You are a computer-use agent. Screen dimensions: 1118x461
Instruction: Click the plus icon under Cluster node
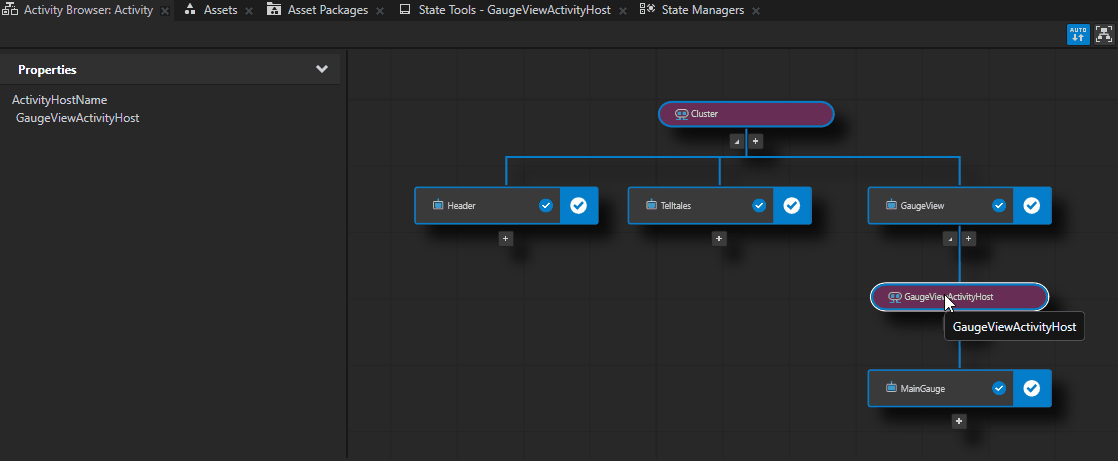tap(756, 141)
